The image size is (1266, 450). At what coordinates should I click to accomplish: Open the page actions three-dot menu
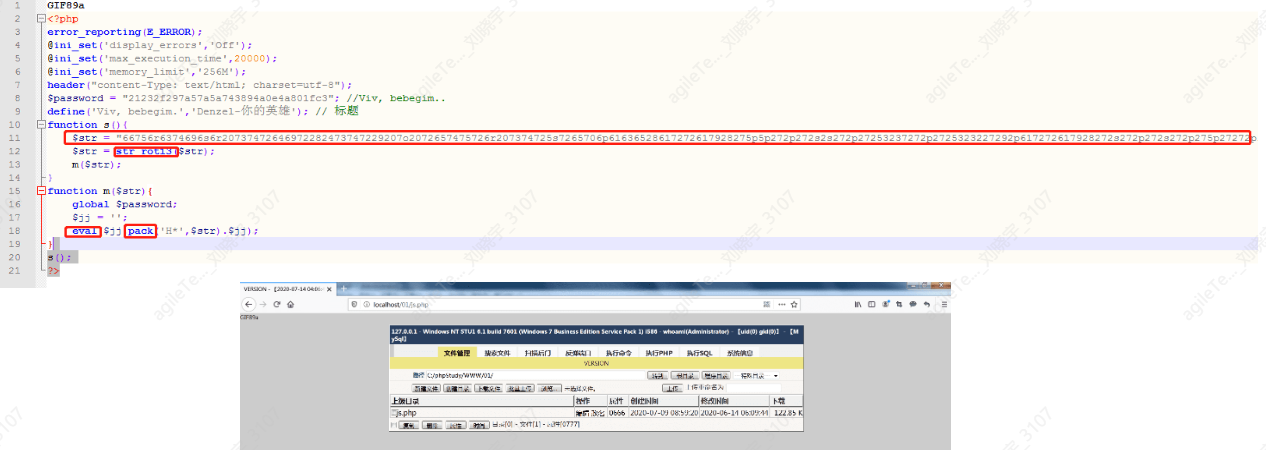point(781,304)
